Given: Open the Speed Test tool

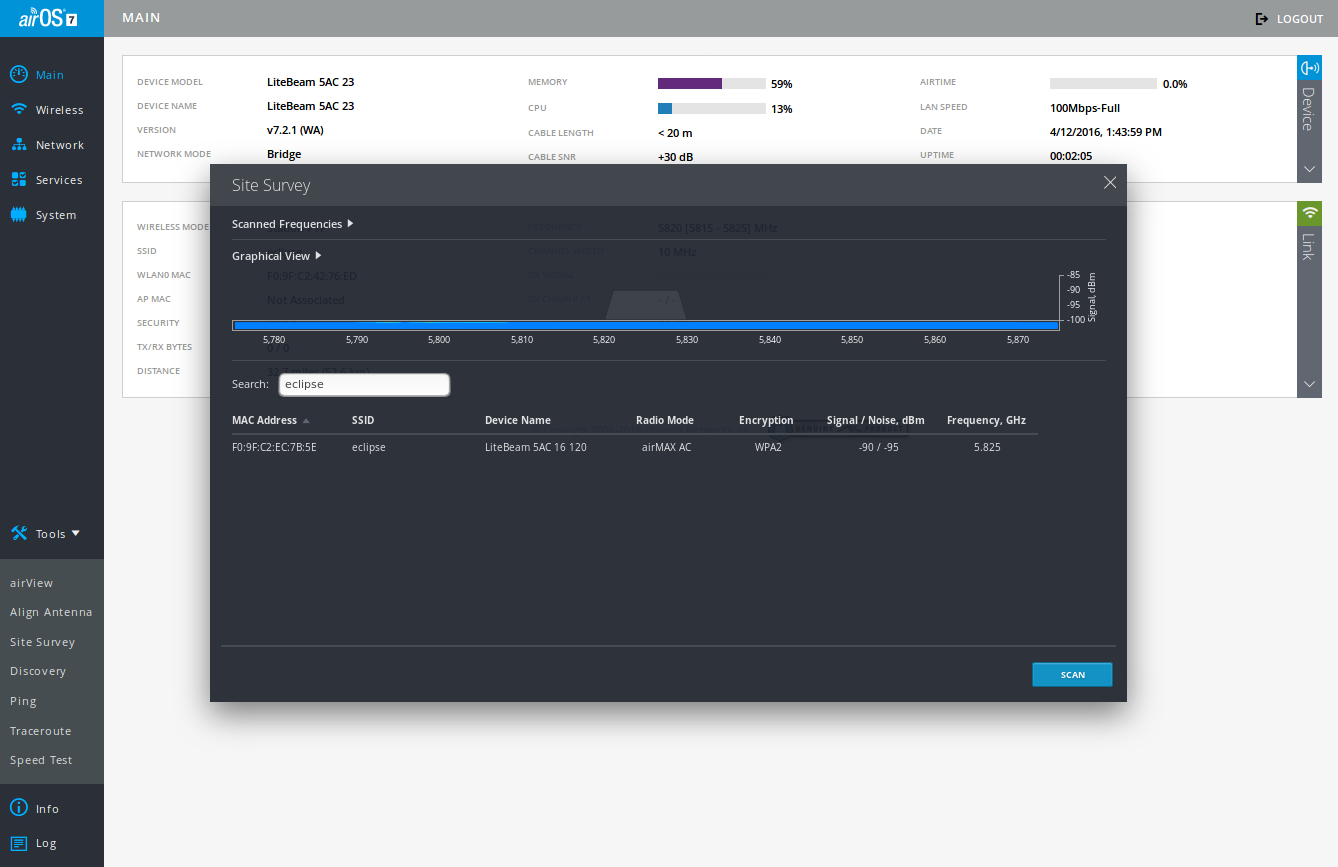Looking at the screenshot, I should pos(41,760).
